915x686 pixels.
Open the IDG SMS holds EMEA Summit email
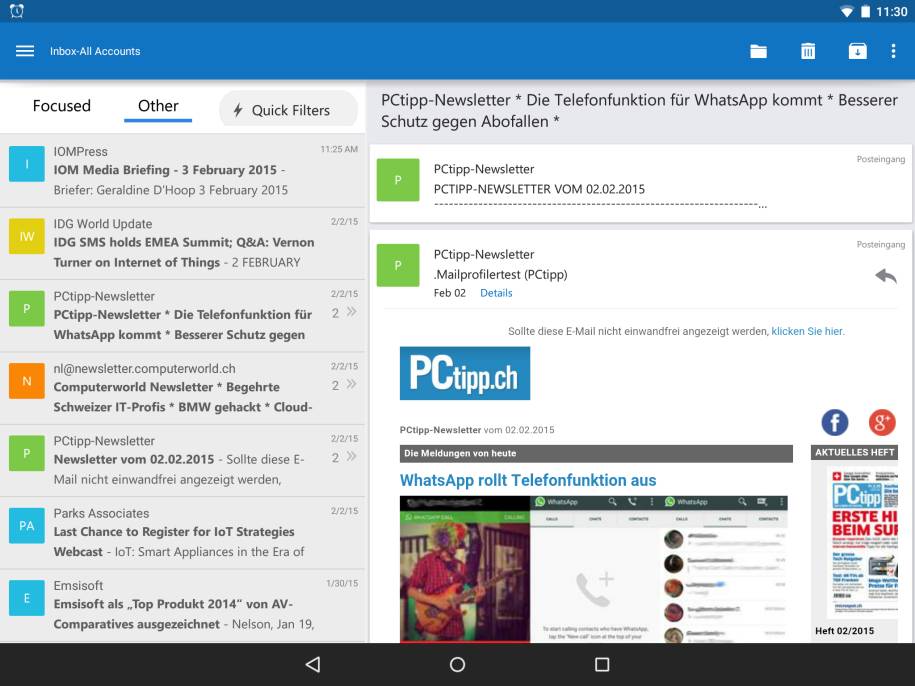tap(182, 243)
